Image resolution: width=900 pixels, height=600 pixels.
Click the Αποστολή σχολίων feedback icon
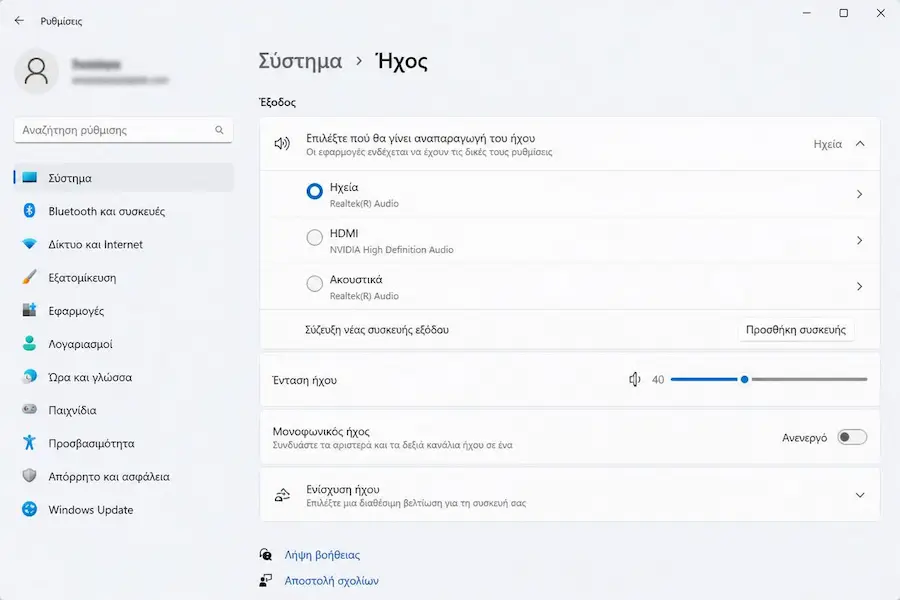(265, 580)
